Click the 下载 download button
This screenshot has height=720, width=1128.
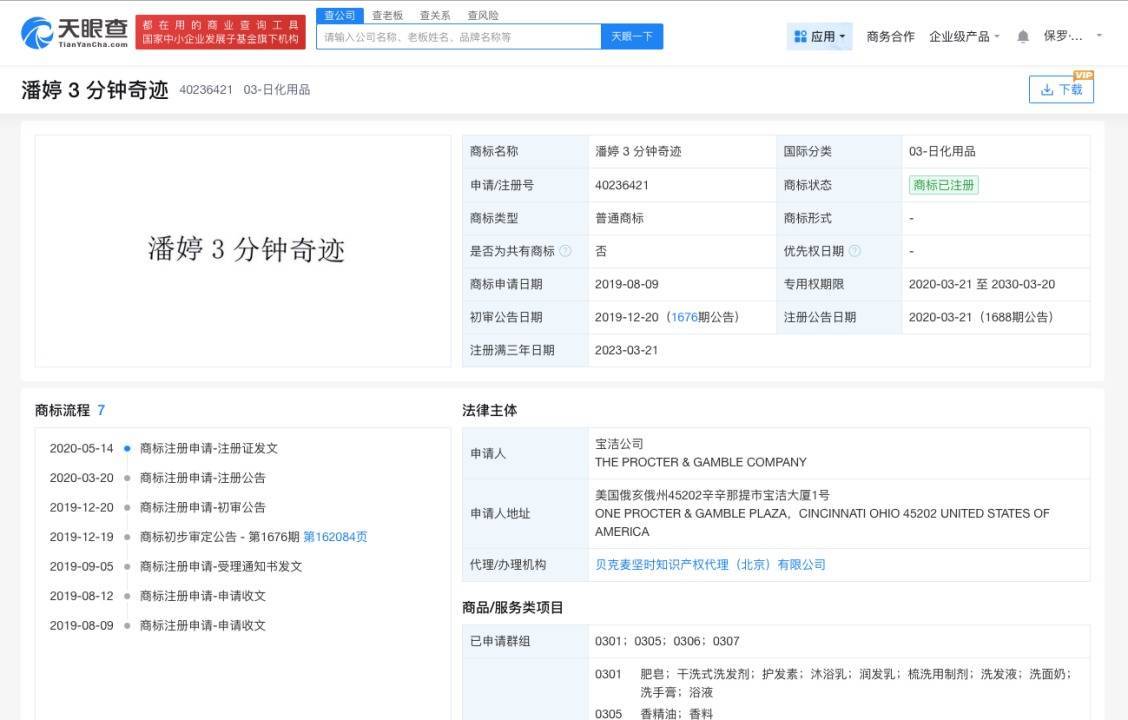pos(1063,89)
